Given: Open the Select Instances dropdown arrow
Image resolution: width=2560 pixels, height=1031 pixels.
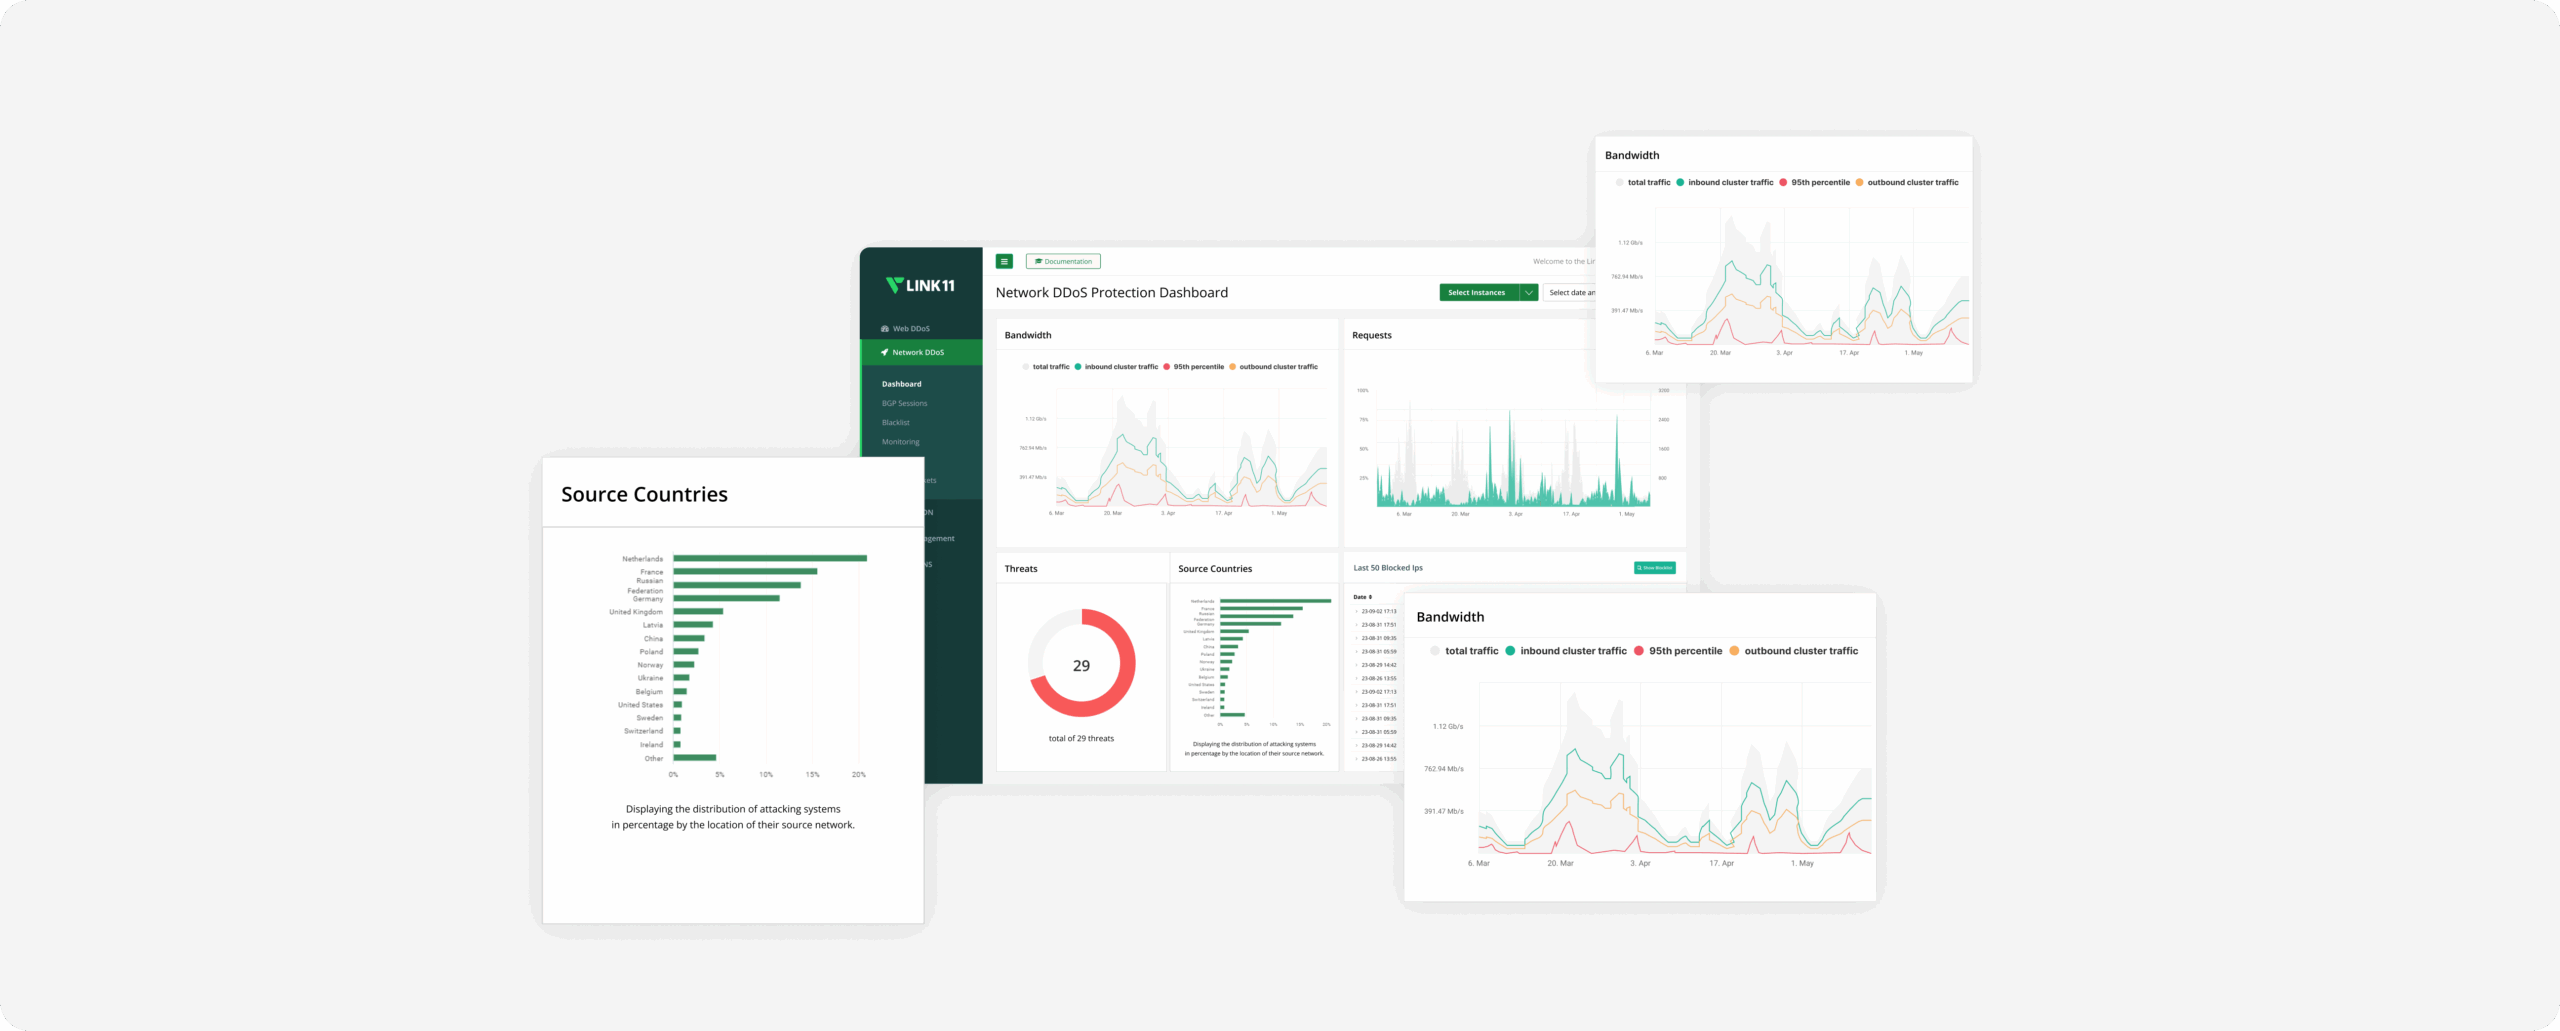Looking at the screenshot, I should tap(1528, 293).
